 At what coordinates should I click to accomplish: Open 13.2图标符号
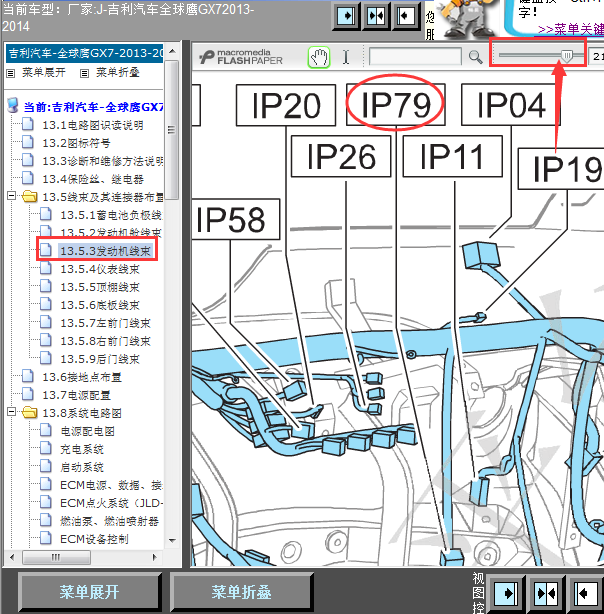[x=76, y=143]
